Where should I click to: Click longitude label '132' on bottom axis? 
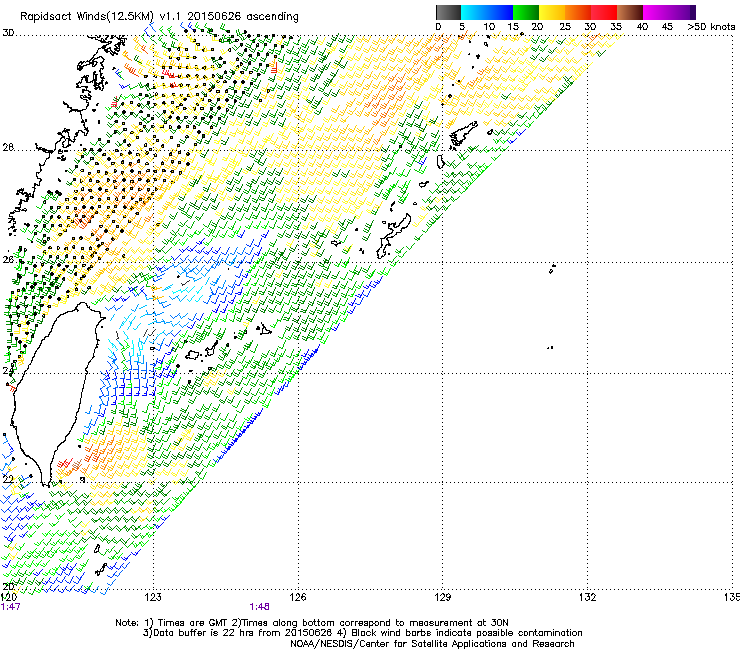588,598
